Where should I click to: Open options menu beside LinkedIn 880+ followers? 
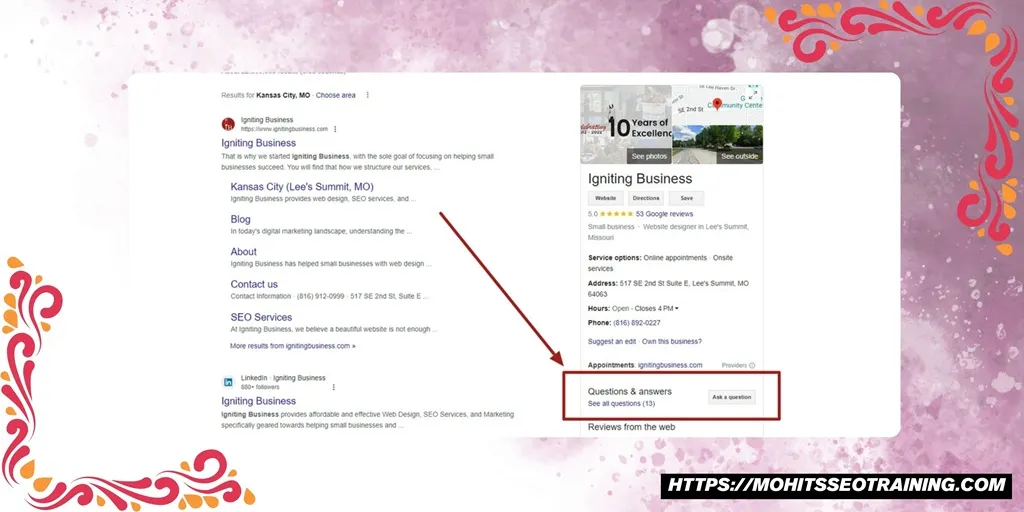click(x=334, y=387)
